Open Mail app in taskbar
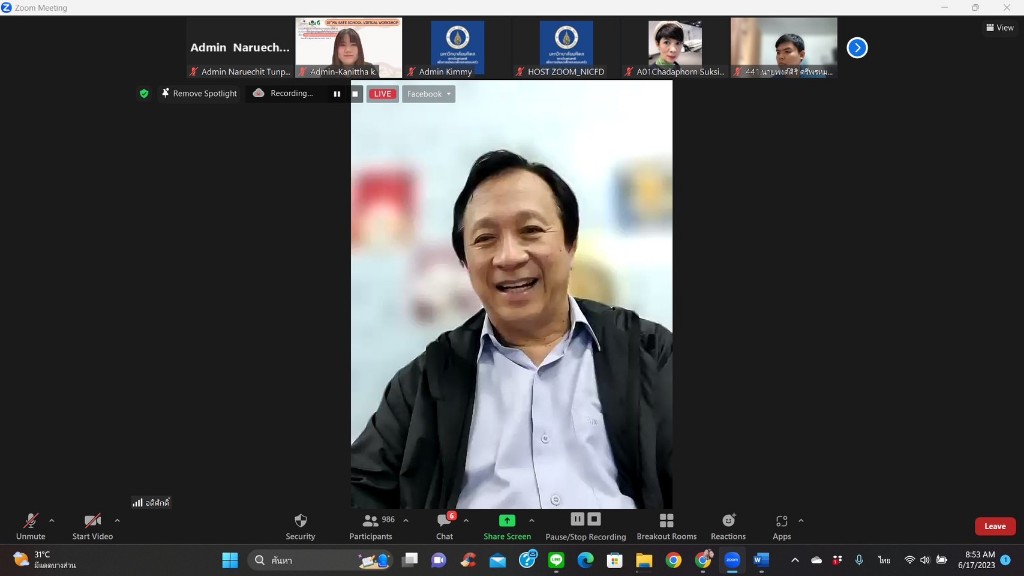The width and height of the screenshot is (1024, 576). pos(498,560)
